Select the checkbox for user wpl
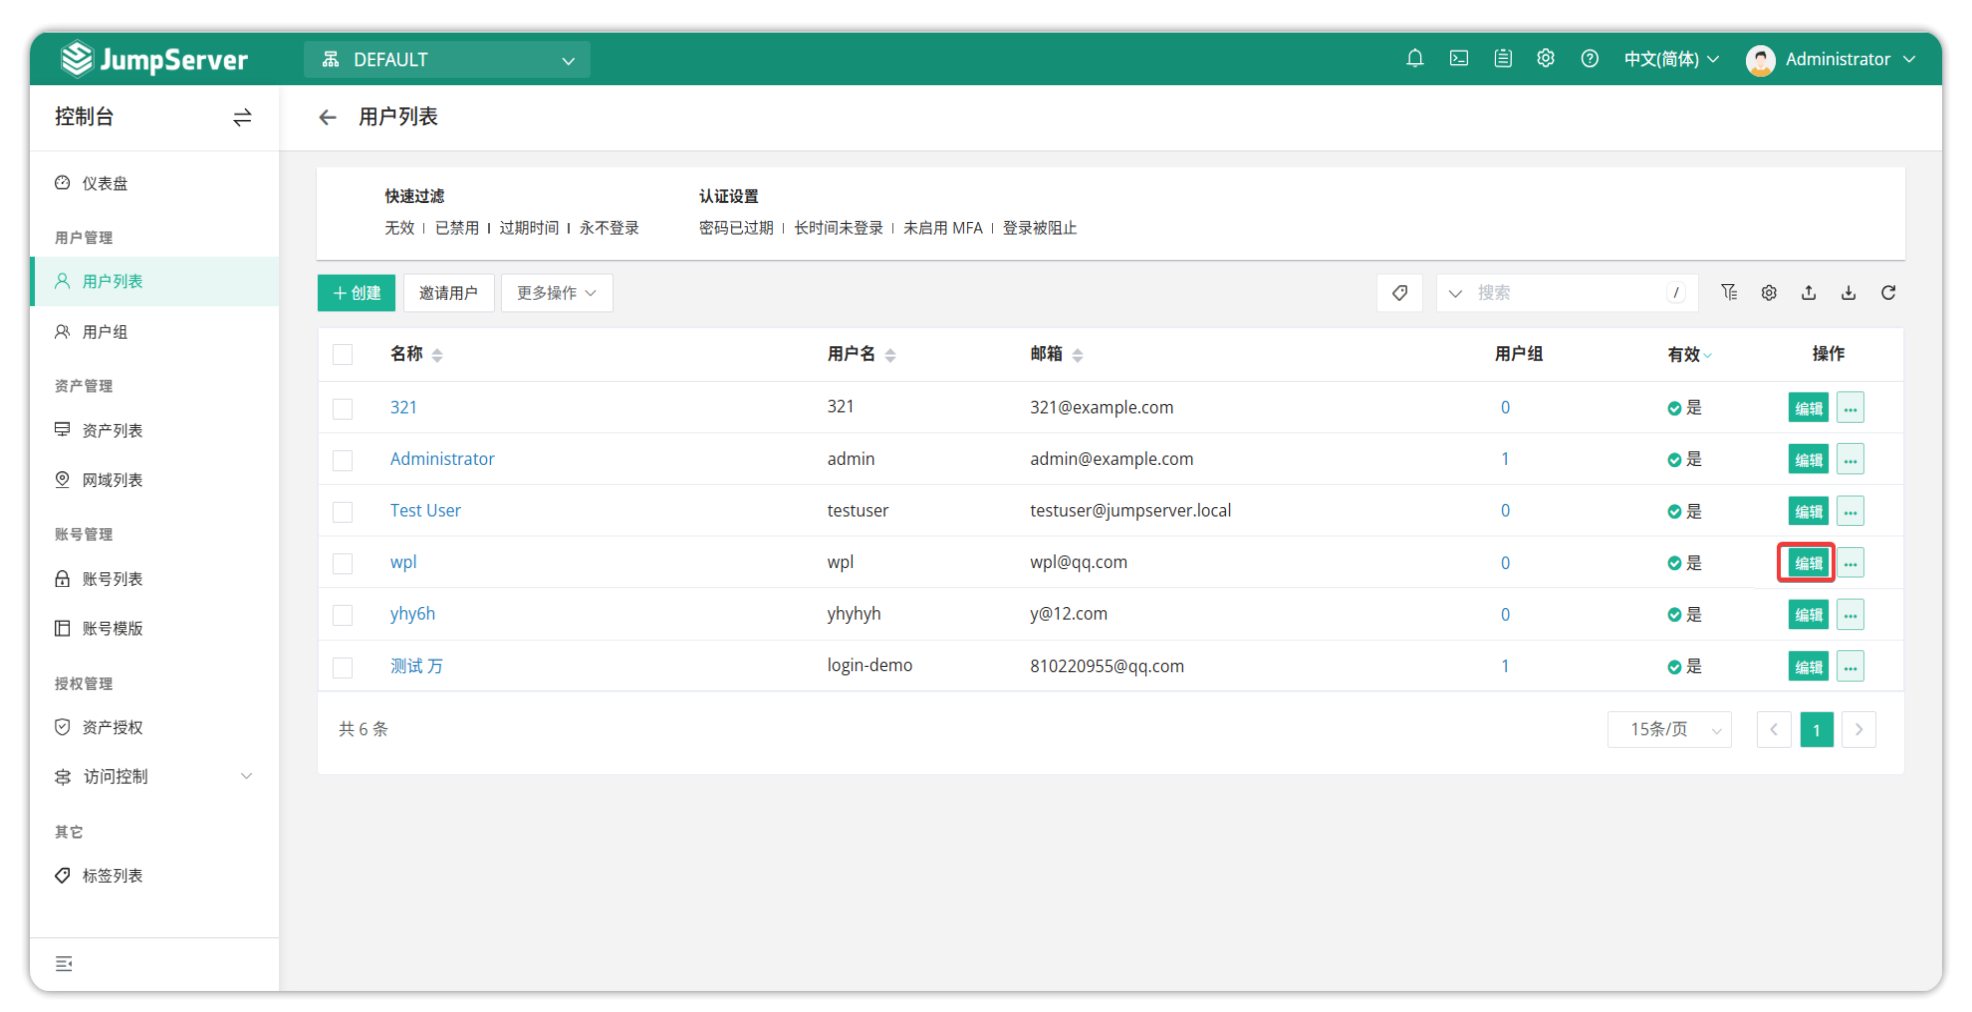Viewport: 1972px width, 1012px height. pyautogui.click(x=343, y=563)
